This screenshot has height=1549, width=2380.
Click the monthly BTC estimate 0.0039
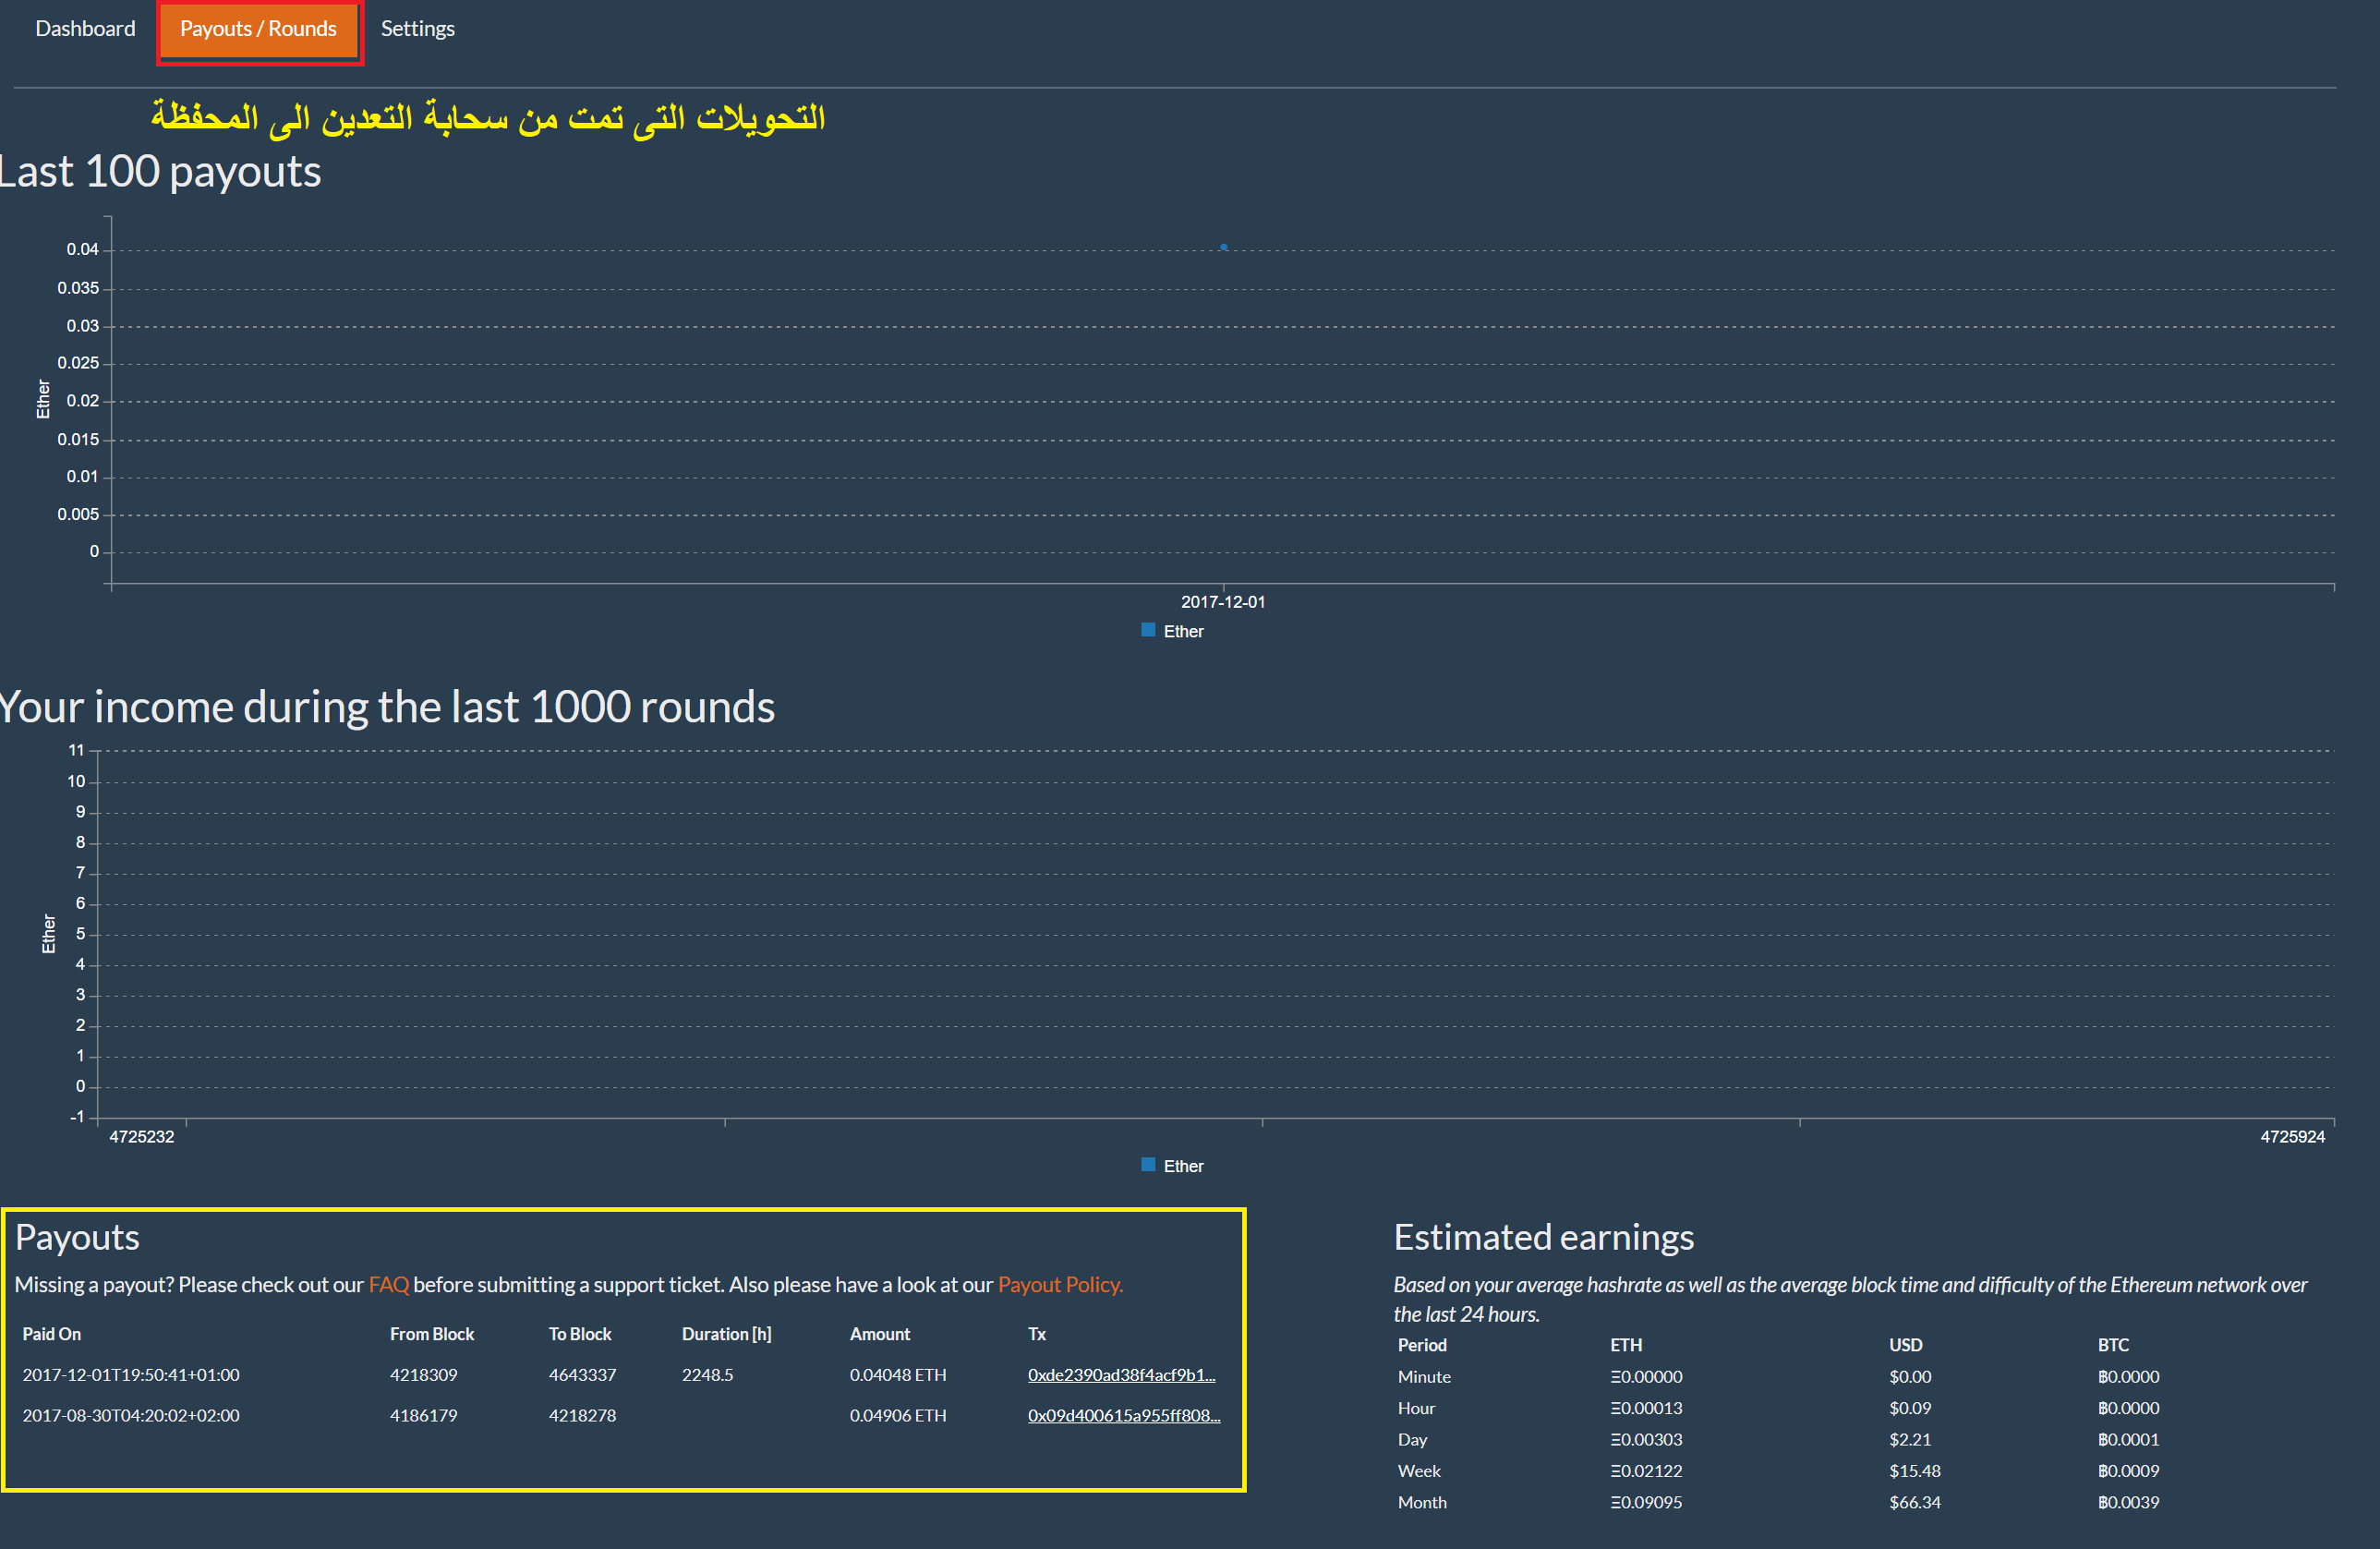click(x=2128, y=1502)
